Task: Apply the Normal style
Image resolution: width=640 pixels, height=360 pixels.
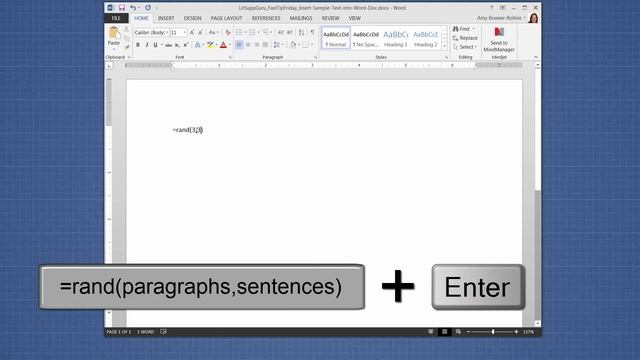Action: (x=336, y=38)
